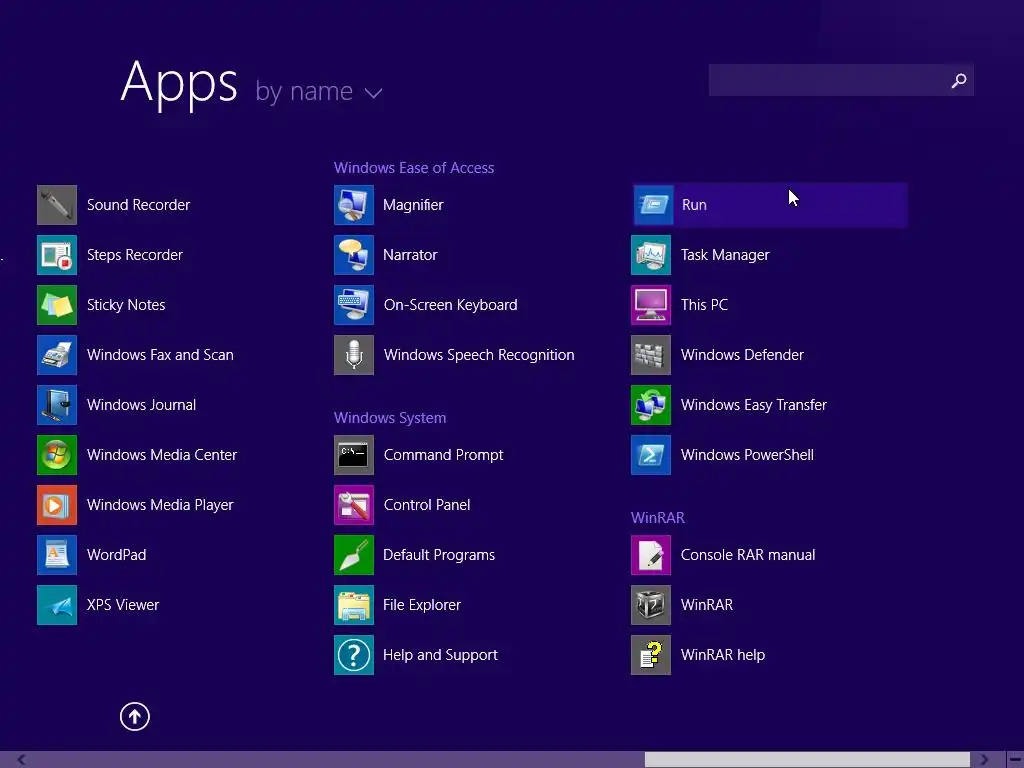Select the 'Windows Defender' label
The height and width of the screenshot is (768, 1024).
(742, 355)
